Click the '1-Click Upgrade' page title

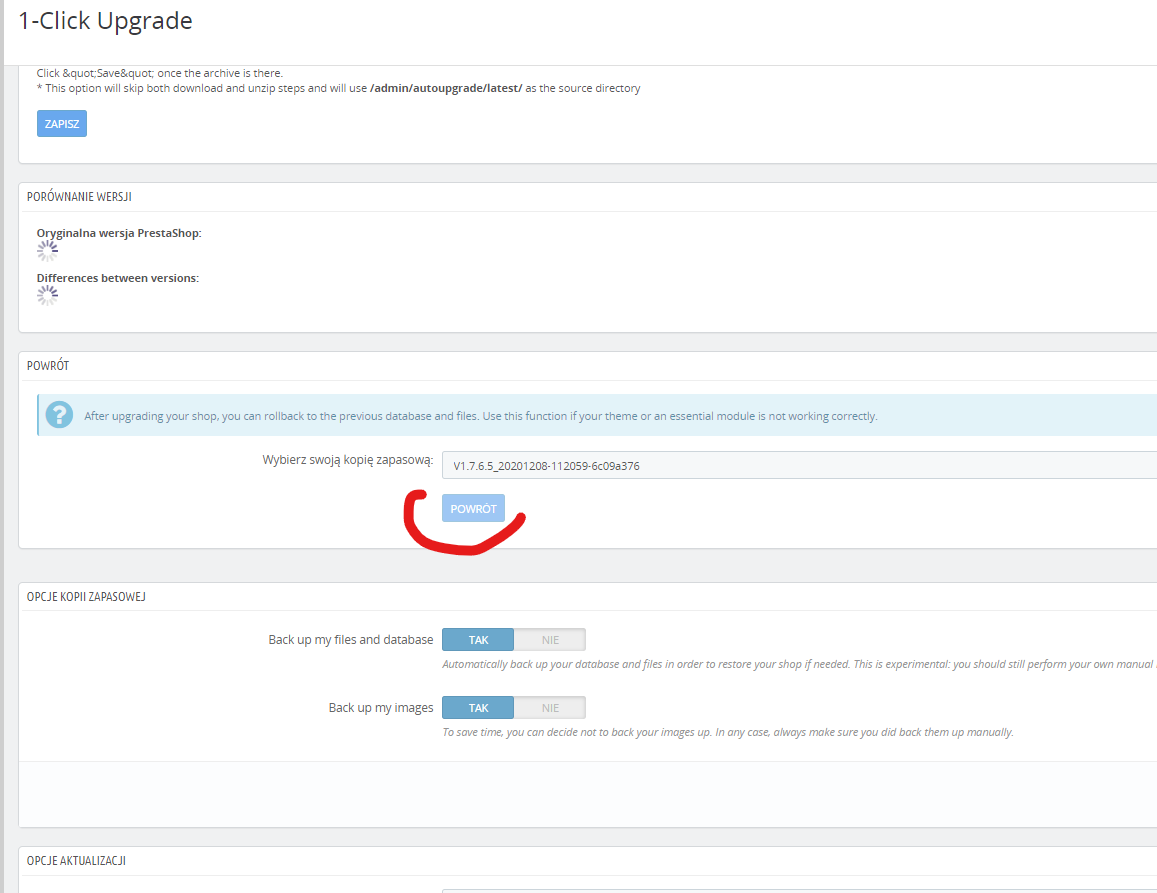106,21
